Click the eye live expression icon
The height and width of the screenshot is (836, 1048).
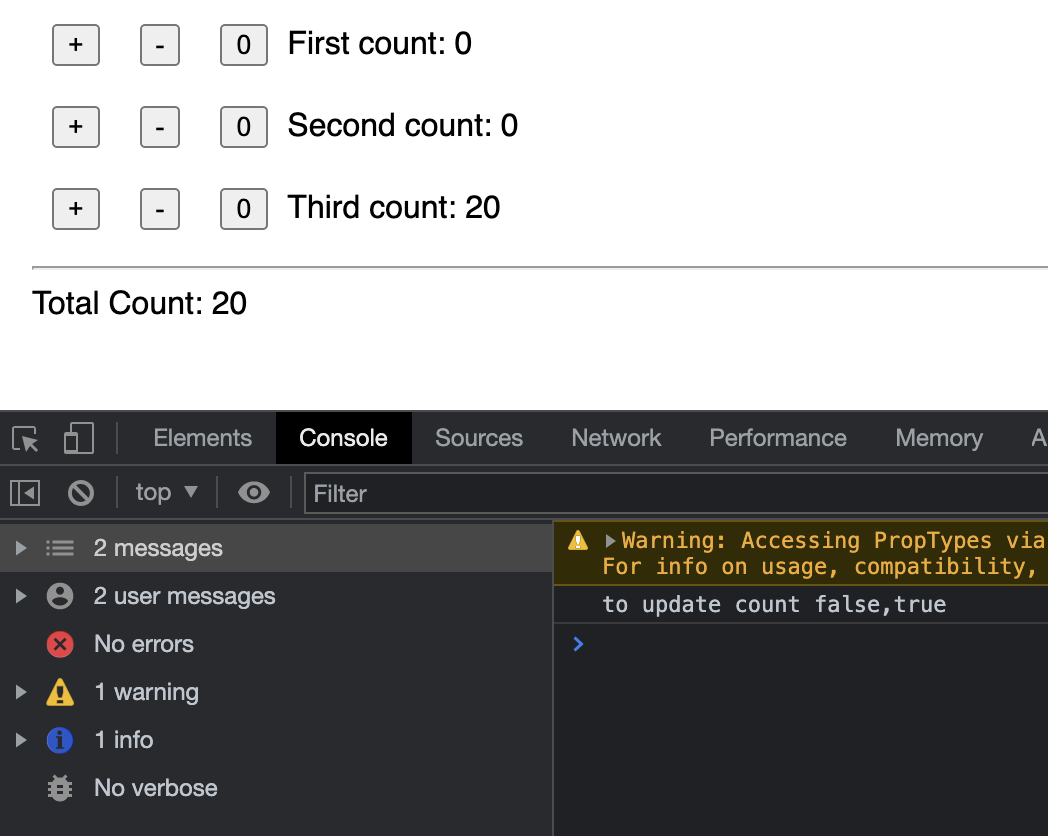tap(254, 492)
